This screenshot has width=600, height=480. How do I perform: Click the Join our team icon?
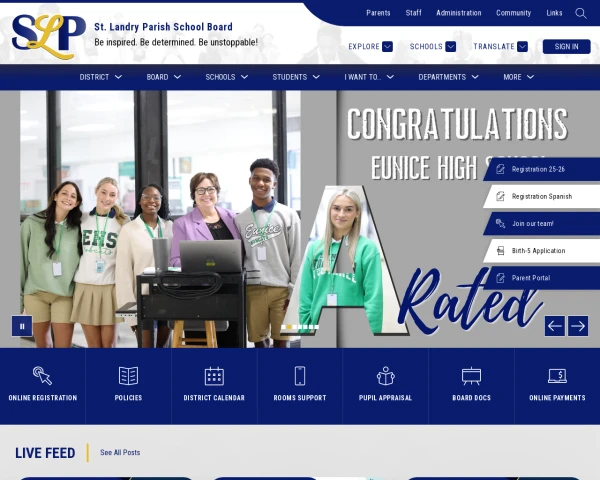pyautogui.click(x=500, y=224)
